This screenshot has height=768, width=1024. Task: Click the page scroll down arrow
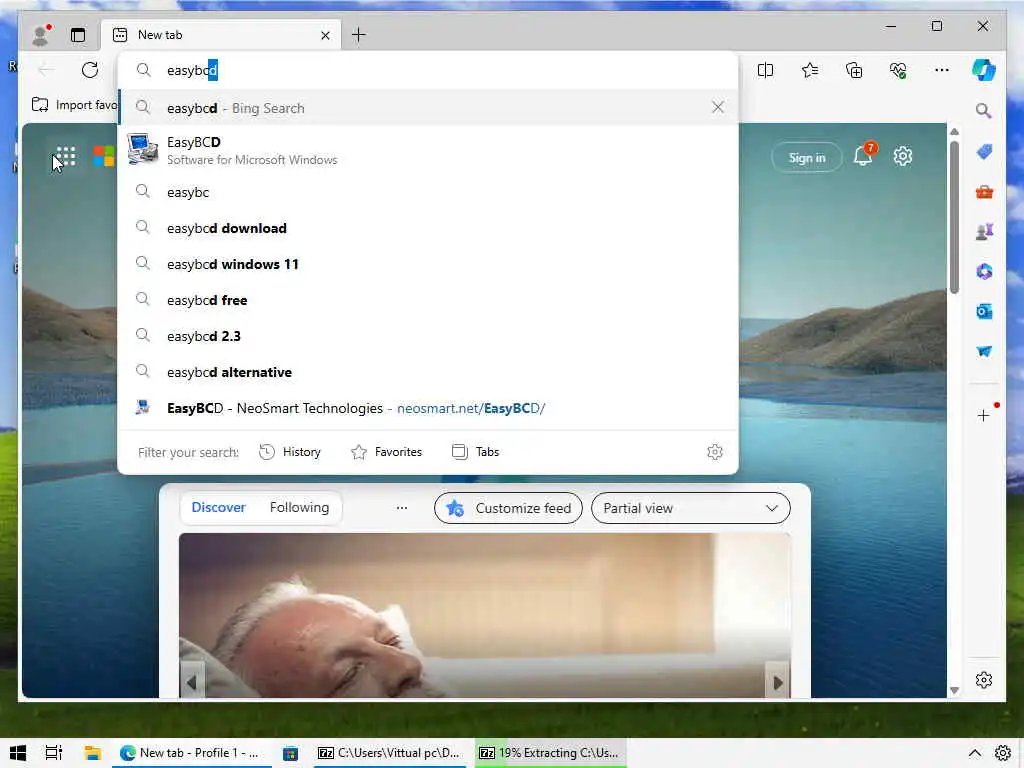coord(954,690)
